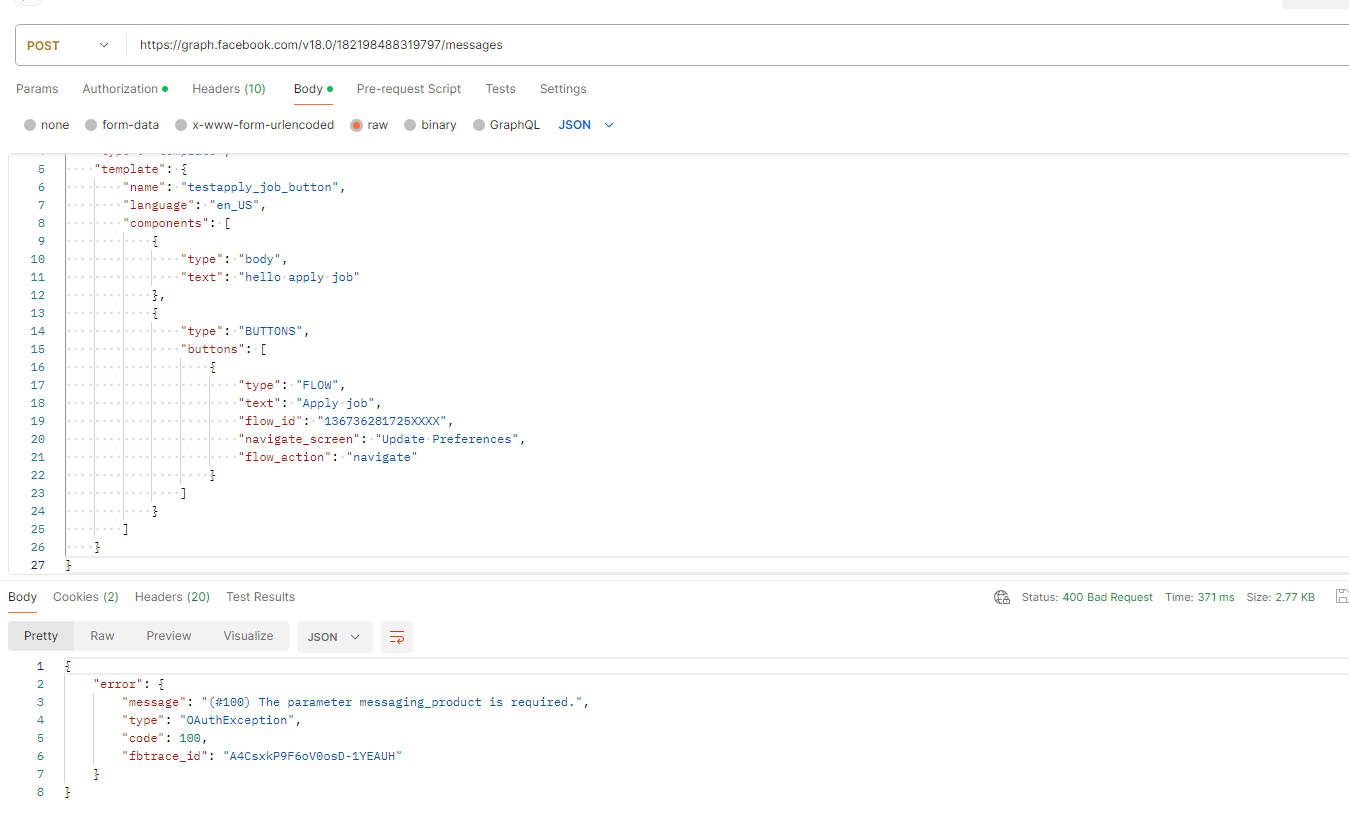Screen dimensions: 1349x839
Task: Open the Tests tab
Action: point(501,89)
